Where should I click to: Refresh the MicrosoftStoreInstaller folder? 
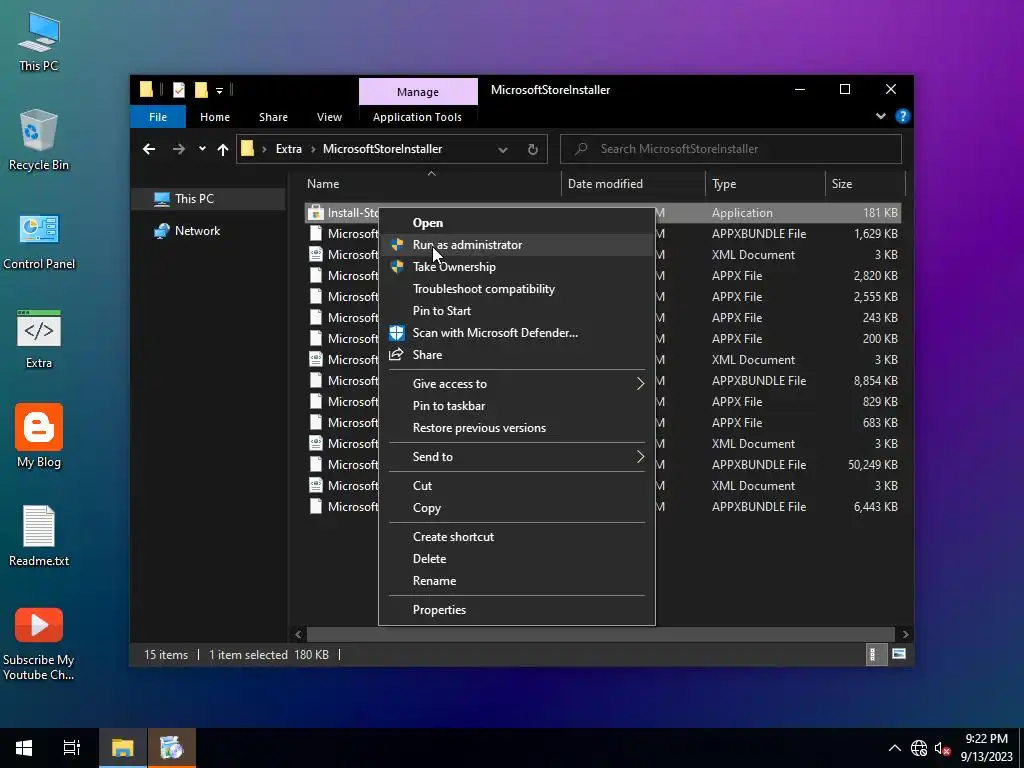(x=532, y=150)
